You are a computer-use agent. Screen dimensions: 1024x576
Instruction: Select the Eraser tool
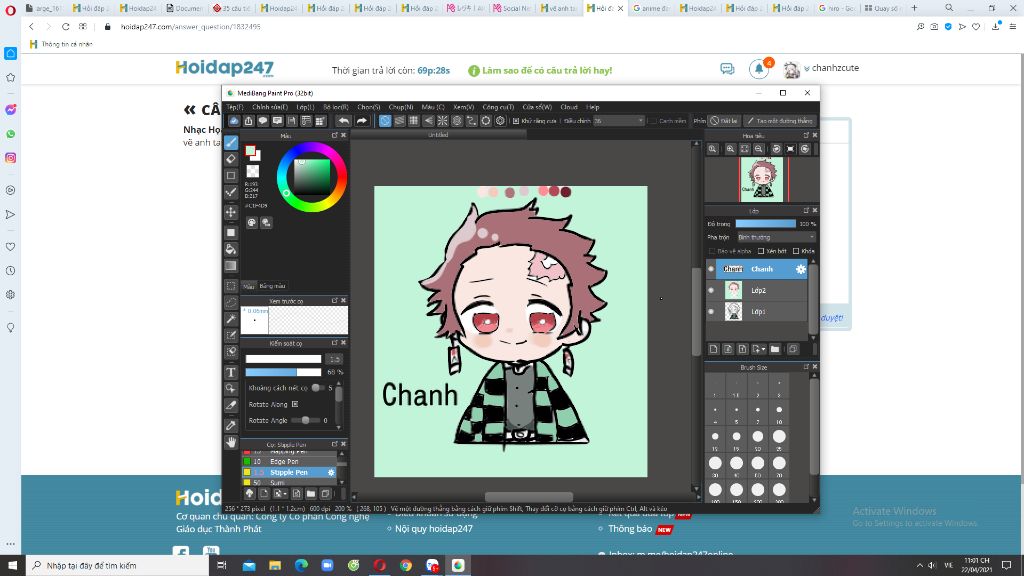tap(231, 159)
